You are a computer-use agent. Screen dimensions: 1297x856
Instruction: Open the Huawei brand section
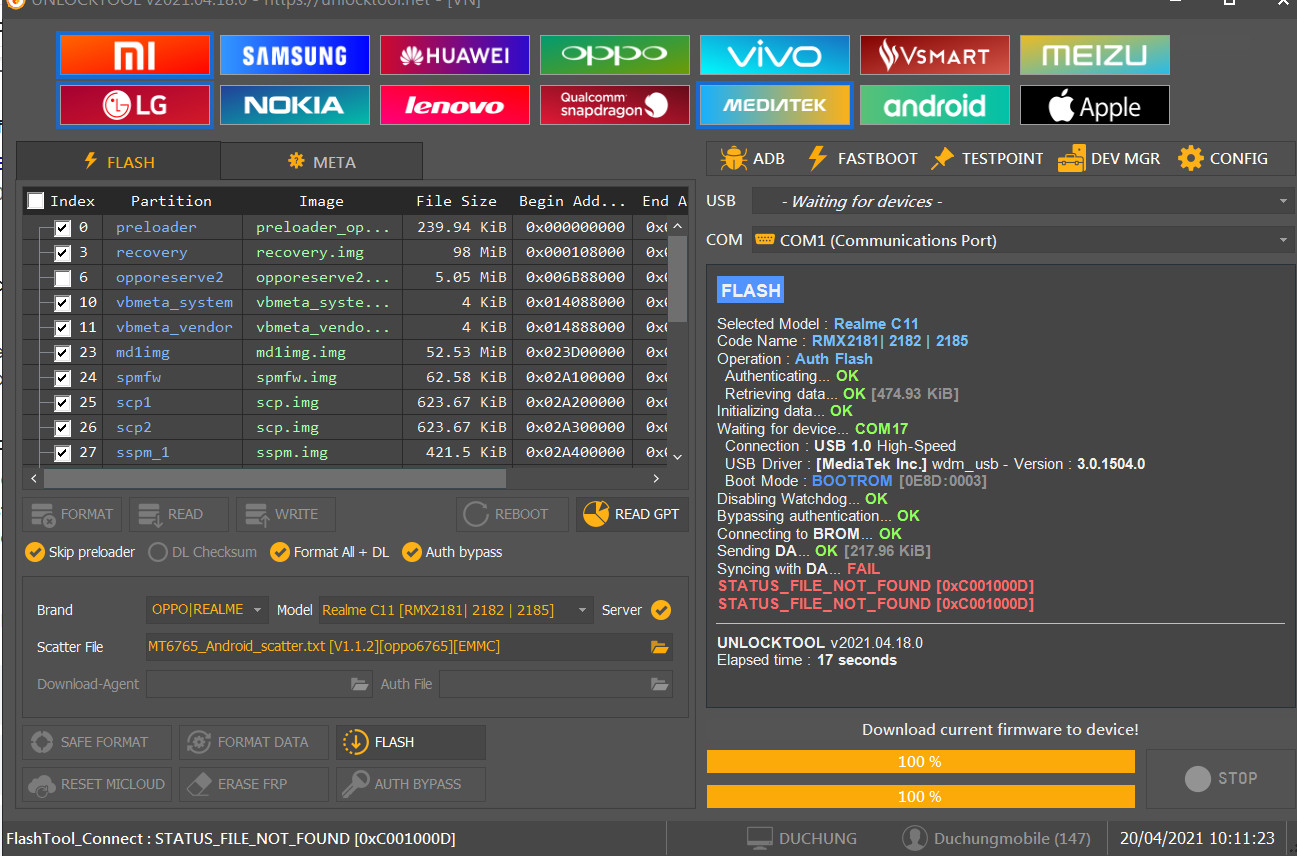pyautogui.click(x=455, y=55)
